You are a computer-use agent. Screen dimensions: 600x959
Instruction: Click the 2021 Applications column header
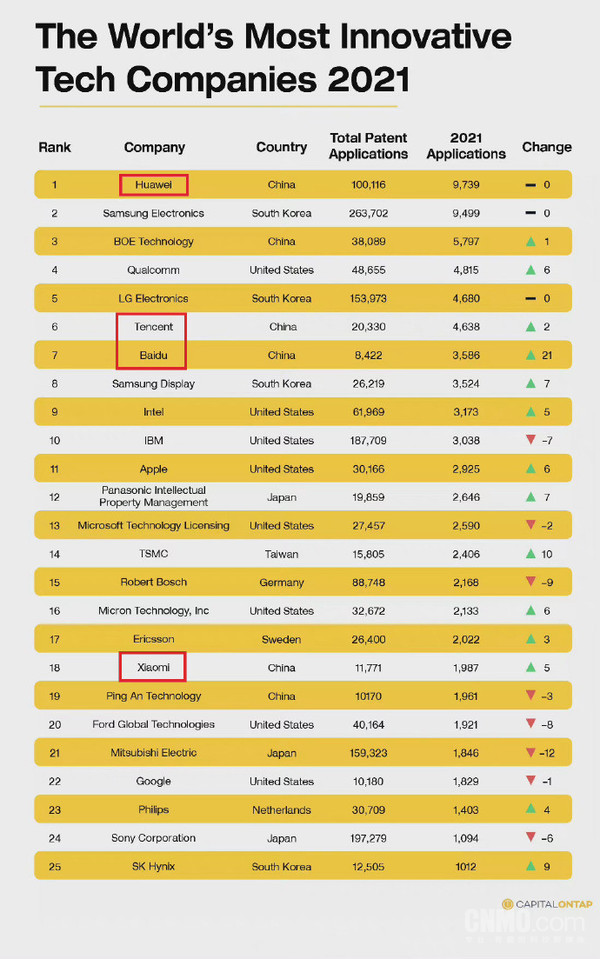tap(466, 146)
